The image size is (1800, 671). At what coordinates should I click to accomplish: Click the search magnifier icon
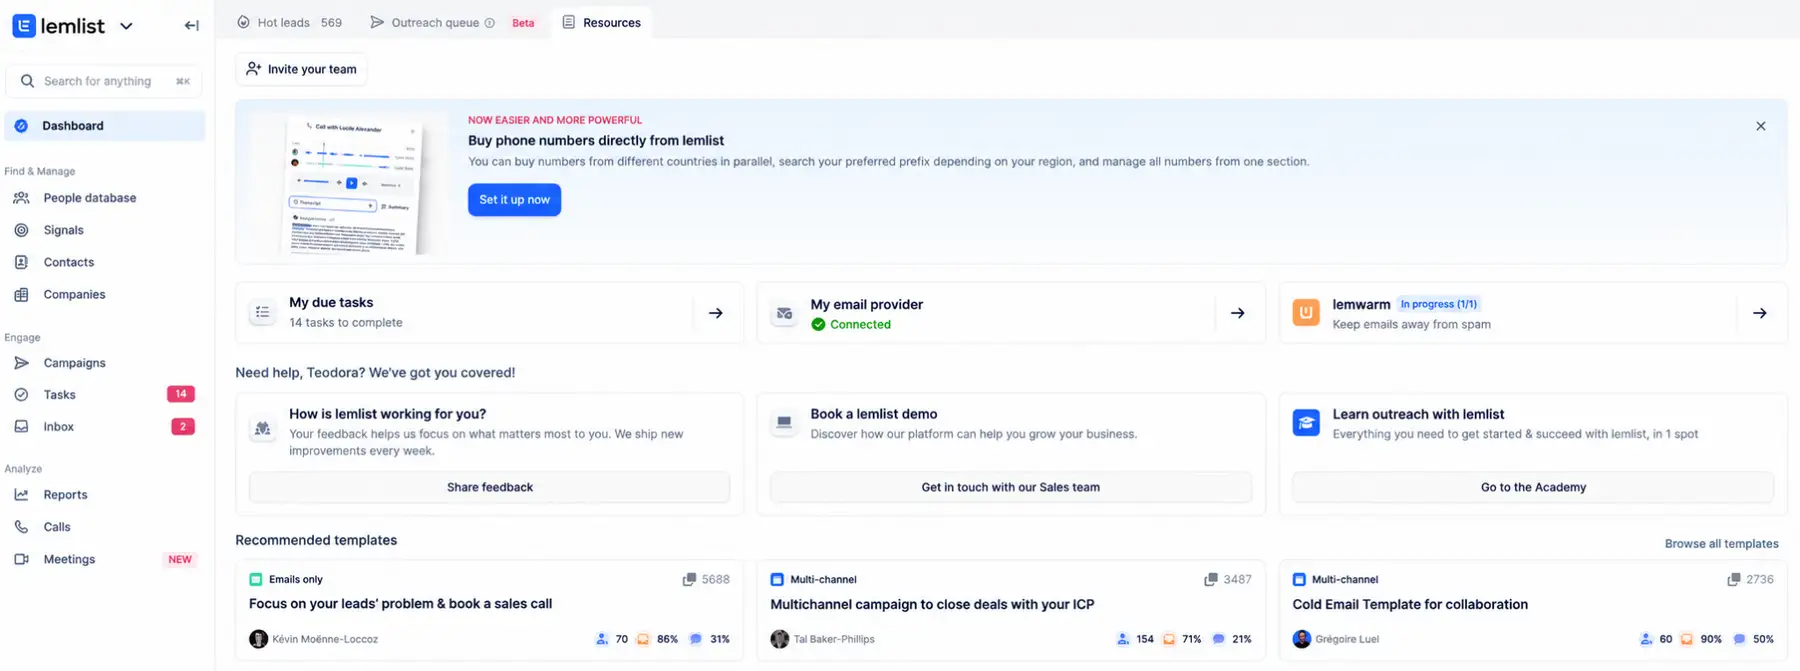27,81
